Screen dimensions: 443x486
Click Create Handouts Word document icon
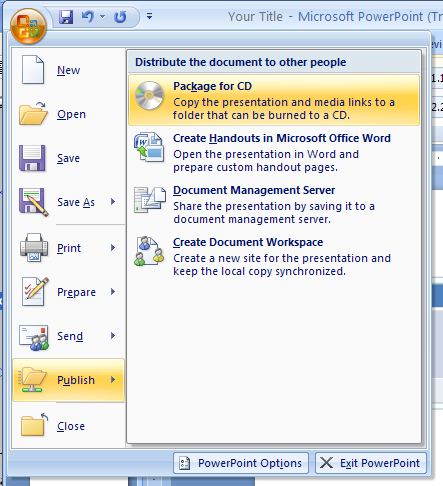click(x=149, y=147)
